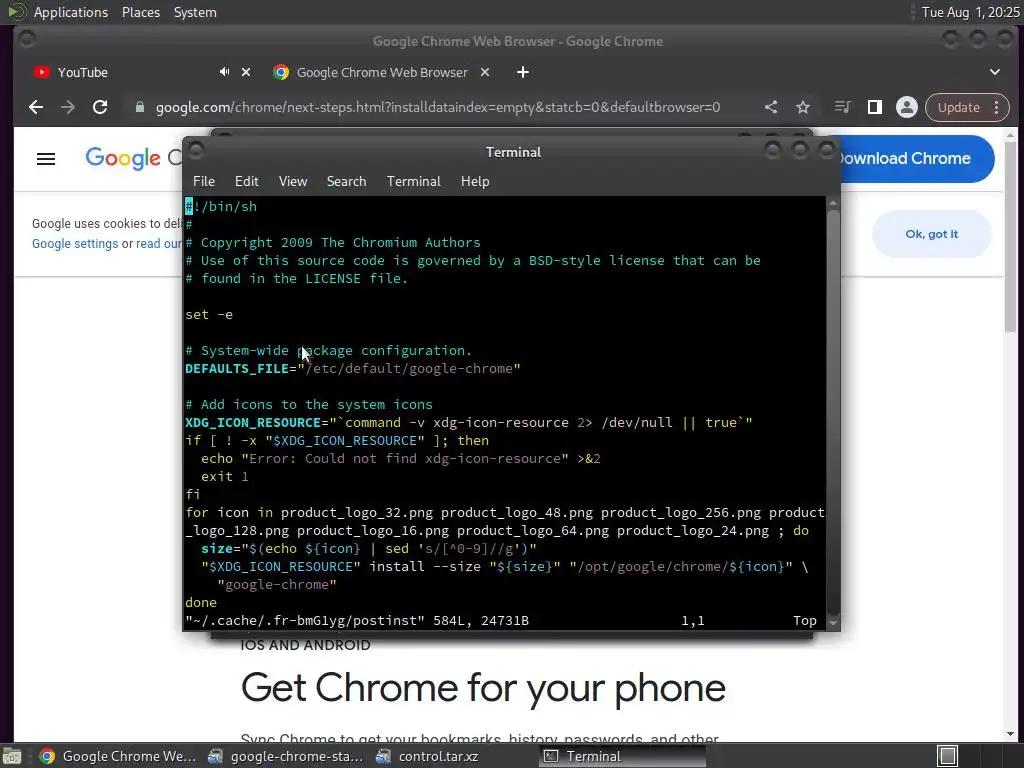Go back in Chrome browser
The height and width of the screenshot is (768, 1024).
tap(36, 107)
